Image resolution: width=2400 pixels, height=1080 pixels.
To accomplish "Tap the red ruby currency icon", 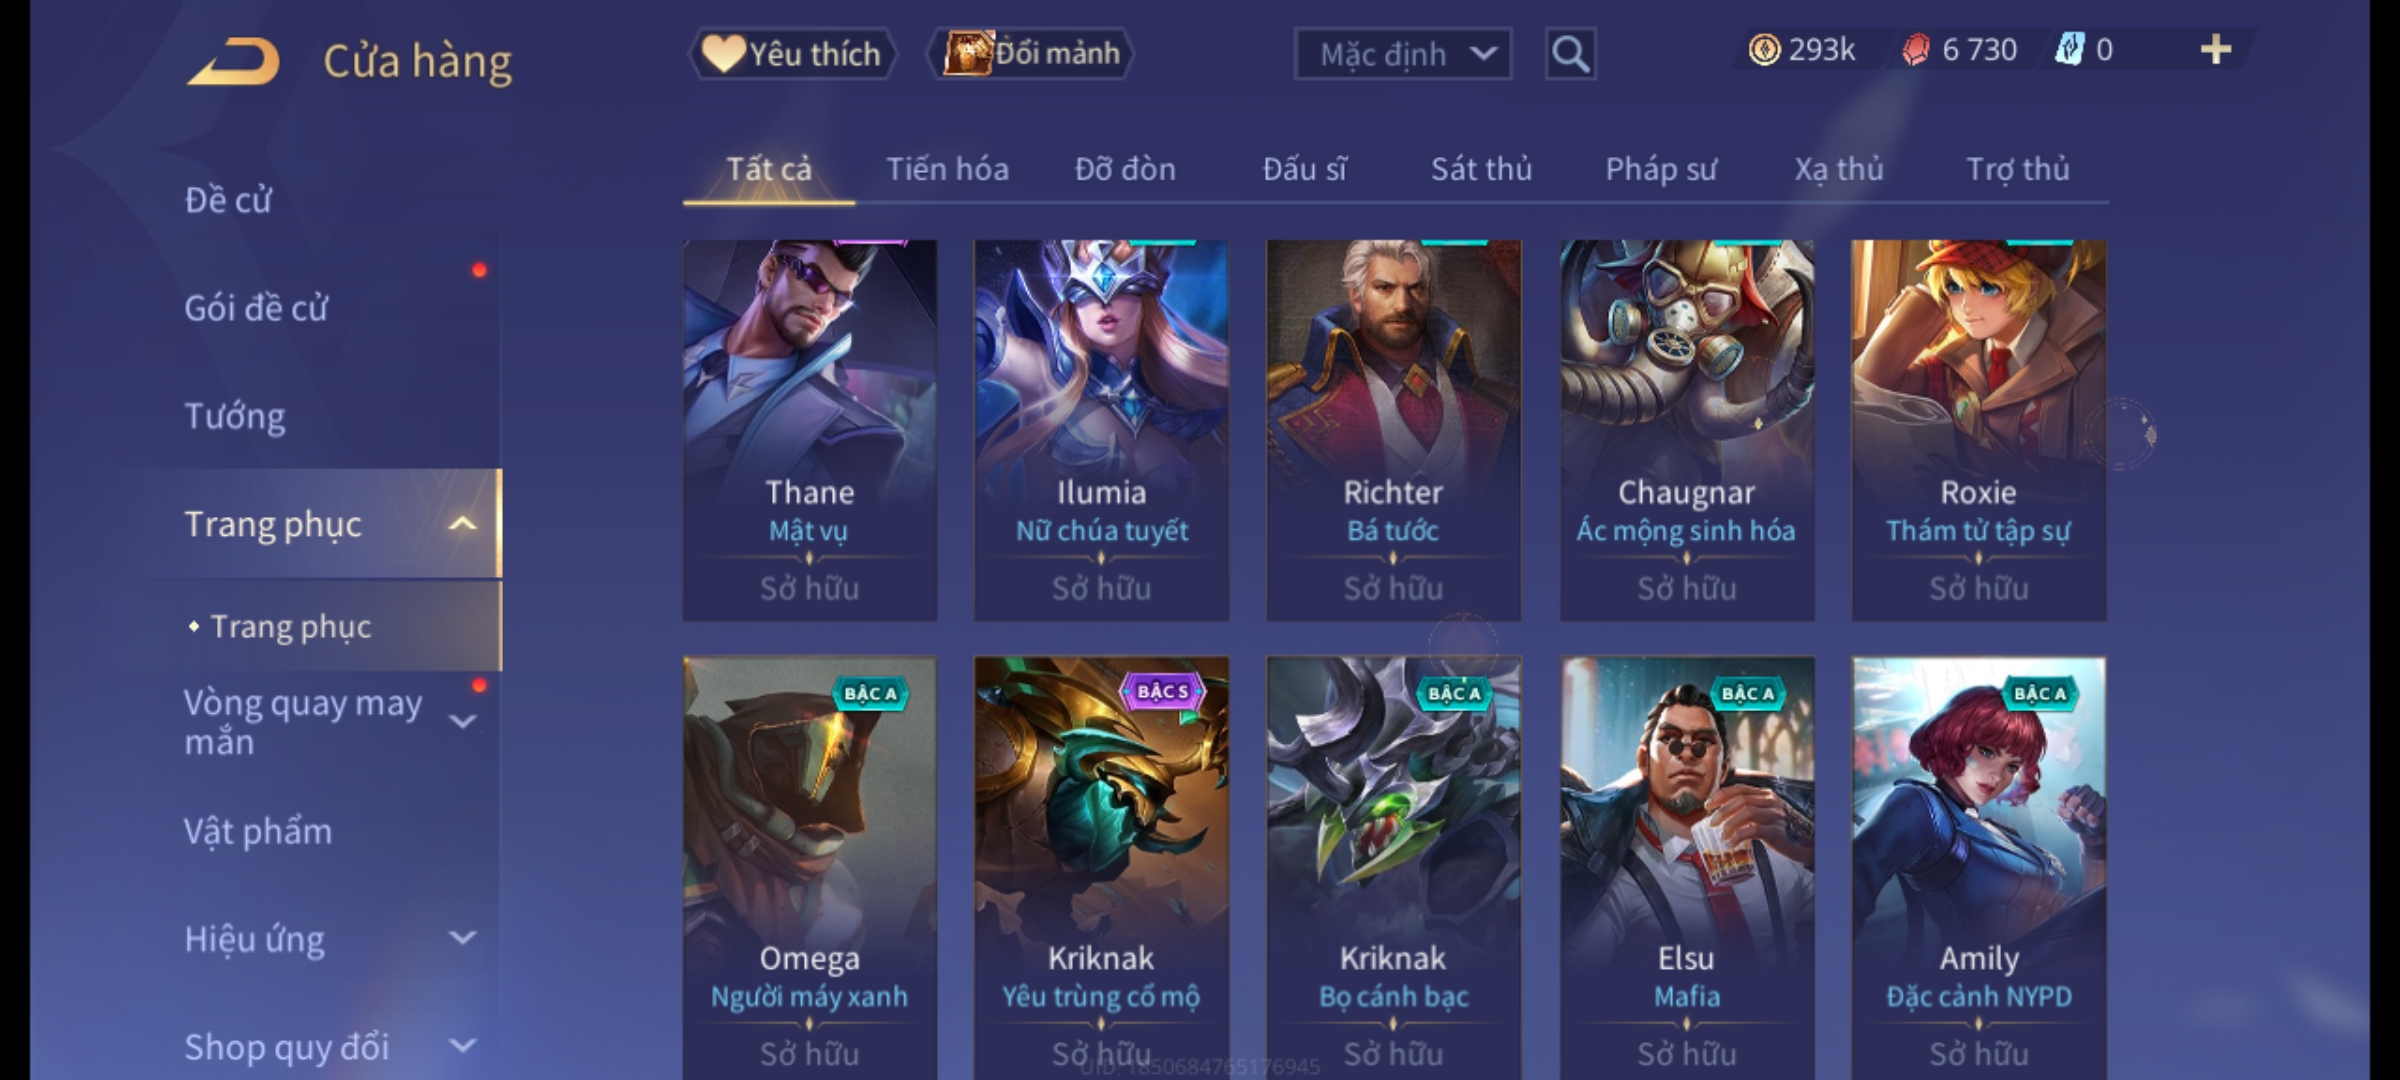I will [1916, 50].
